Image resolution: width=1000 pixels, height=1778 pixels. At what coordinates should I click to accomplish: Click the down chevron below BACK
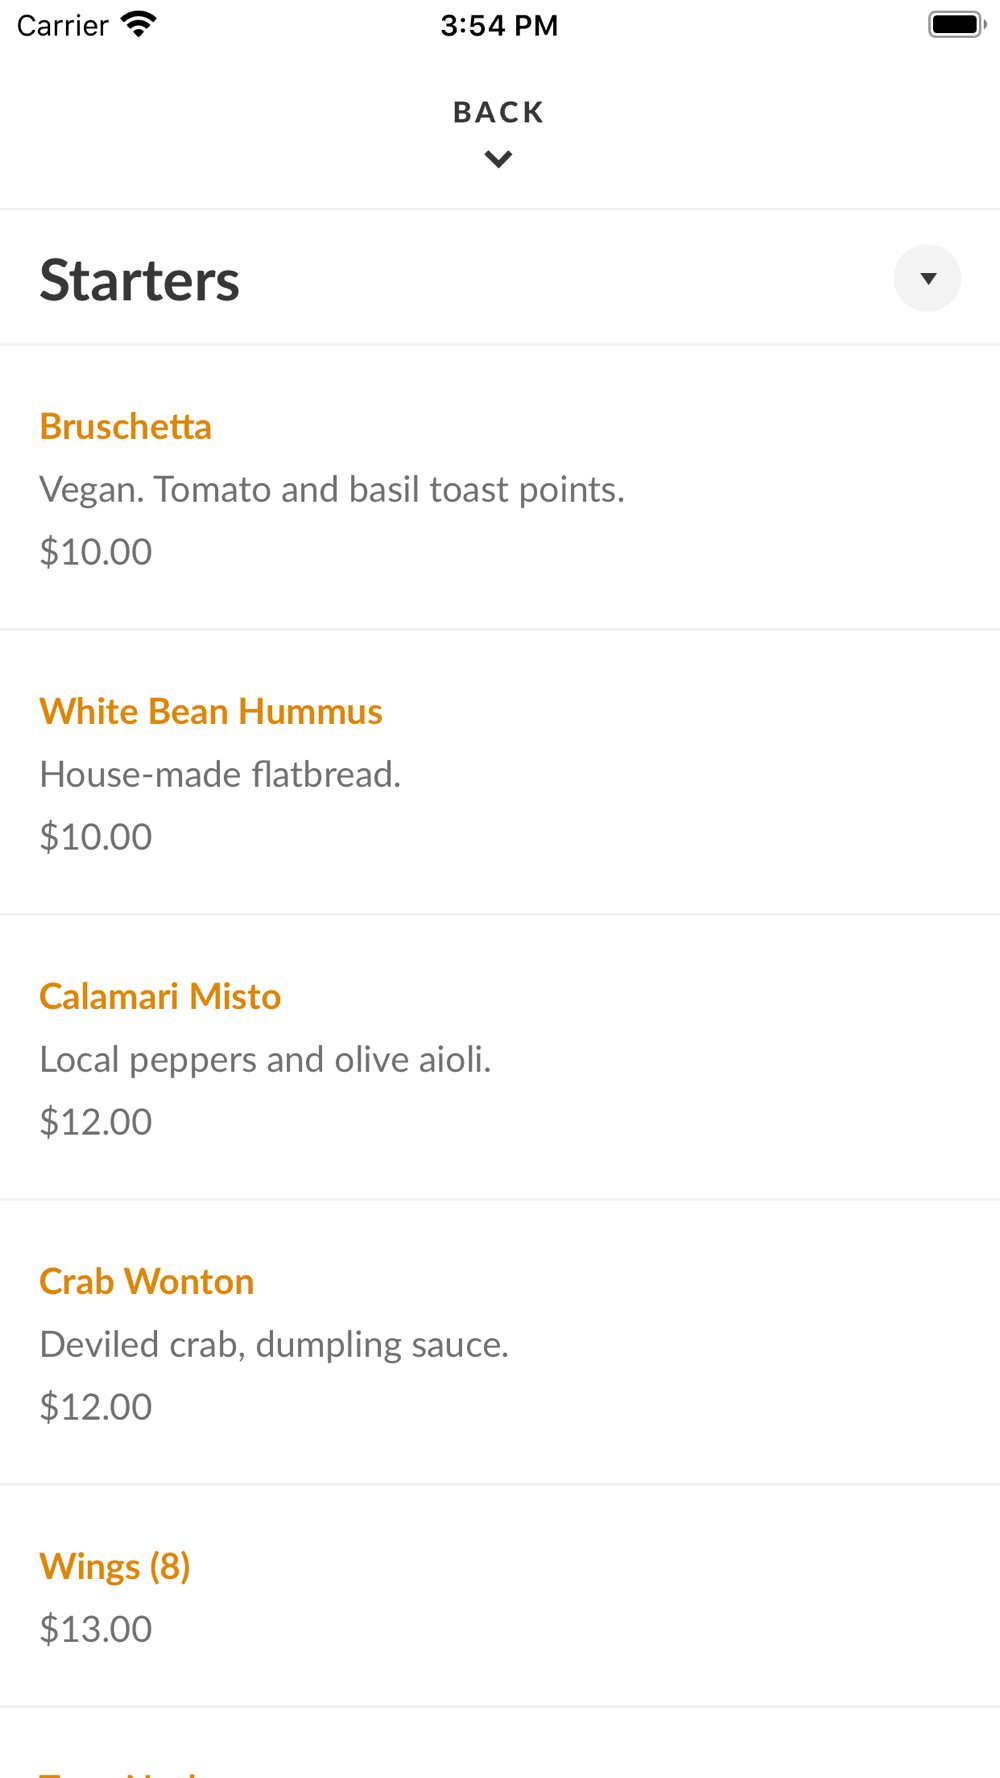point(498,159)
